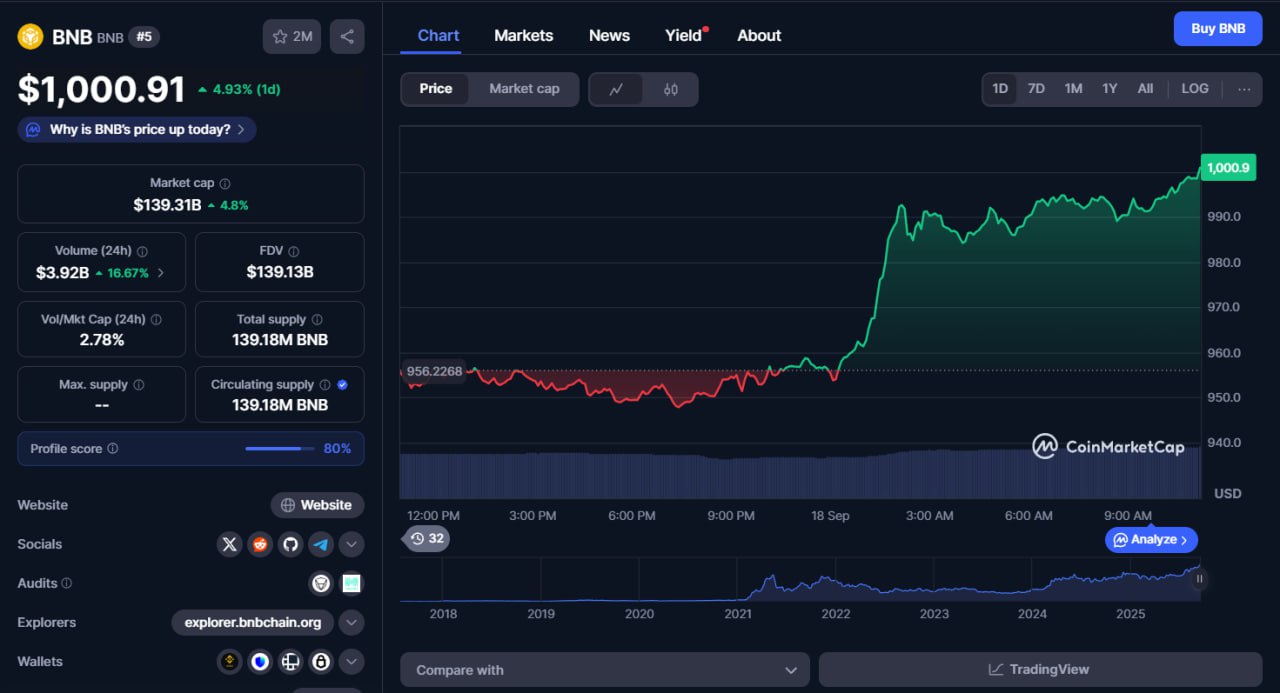Click the Circulating supply info icon

[x=324, y=385]
